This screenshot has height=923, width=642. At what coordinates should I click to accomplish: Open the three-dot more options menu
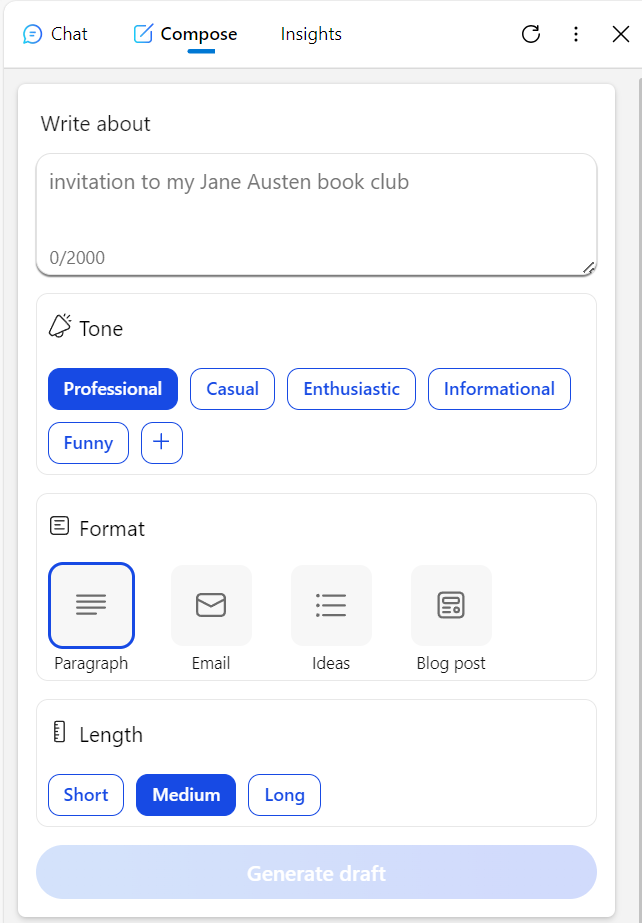point(576,34)
